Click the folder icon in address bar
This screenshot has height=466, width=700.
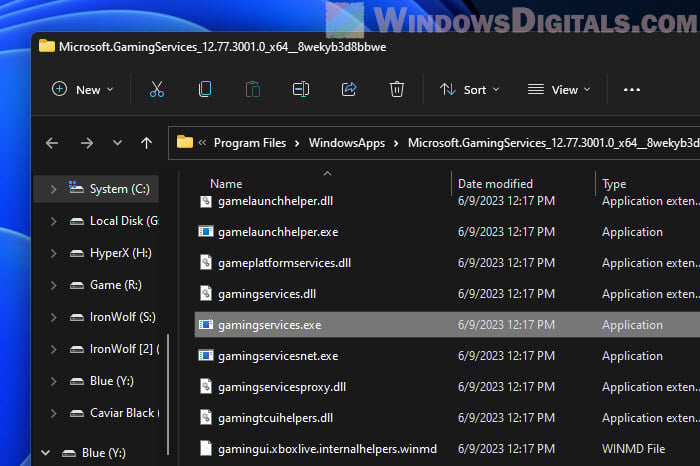[185, 142]
